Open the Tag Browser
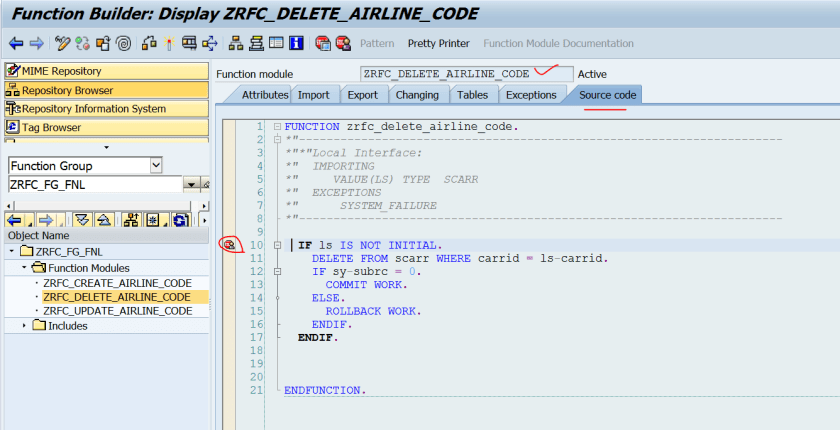840x430 pixels. point(107,127)
